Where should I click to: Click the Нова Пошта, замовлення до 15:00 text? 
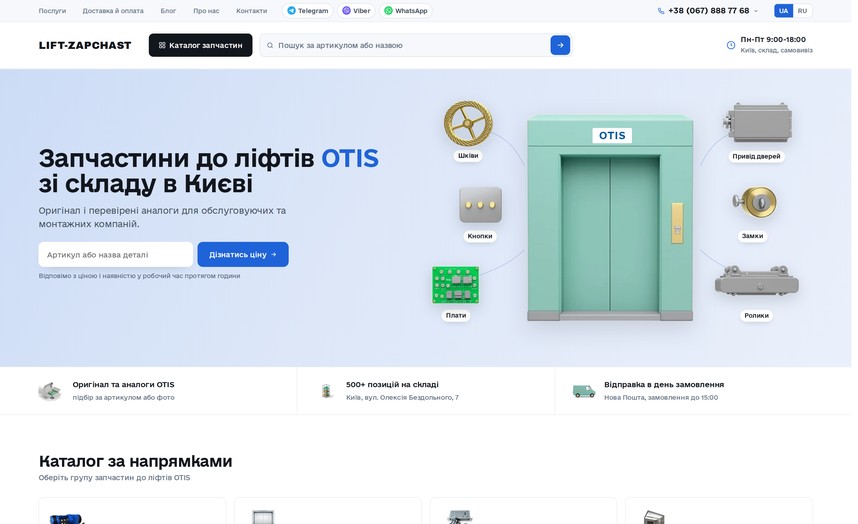click(x=660, y=398)
